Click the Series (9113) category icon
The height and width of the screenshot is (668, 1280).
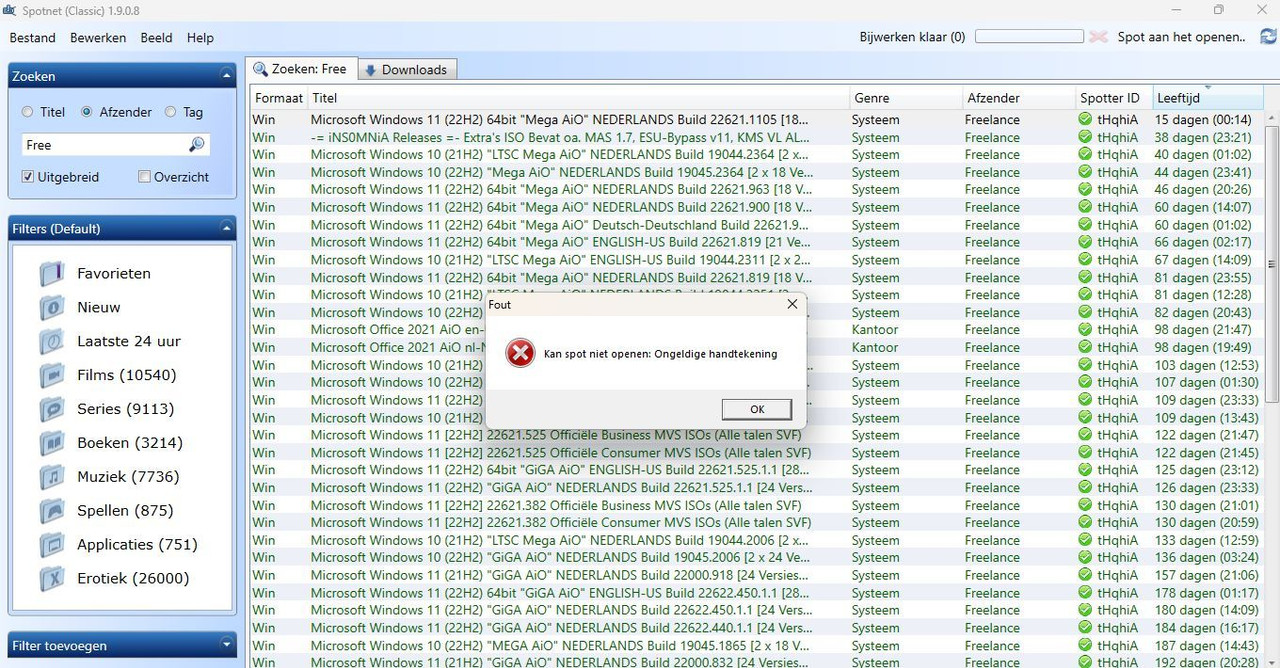point(51,409)
